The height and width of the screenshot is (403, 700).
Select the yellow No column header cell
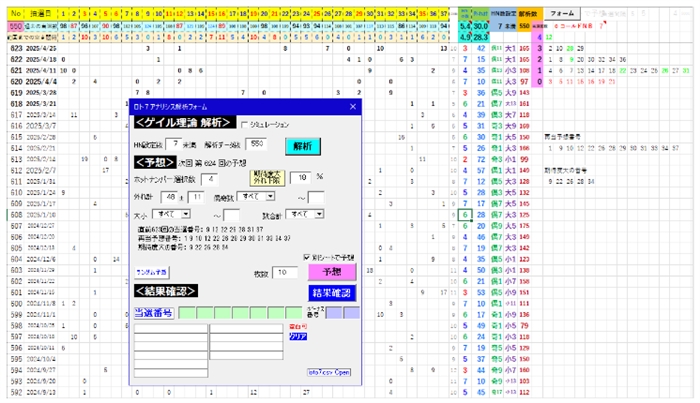coord(15,12)
